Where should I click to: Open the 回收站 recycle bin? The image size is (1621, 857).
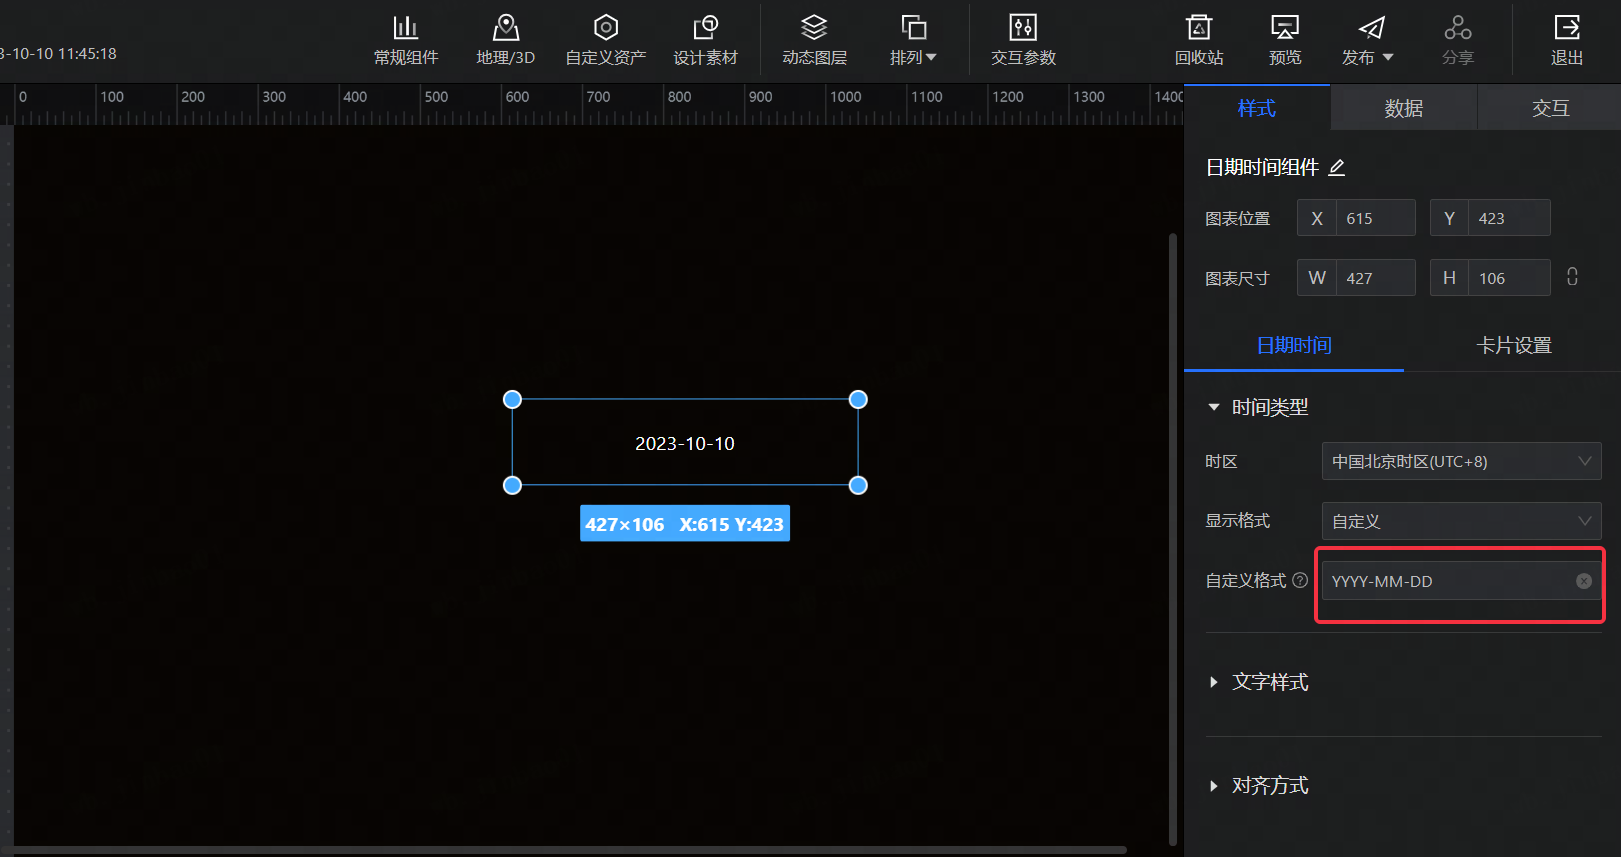(x=1198, y=40)
